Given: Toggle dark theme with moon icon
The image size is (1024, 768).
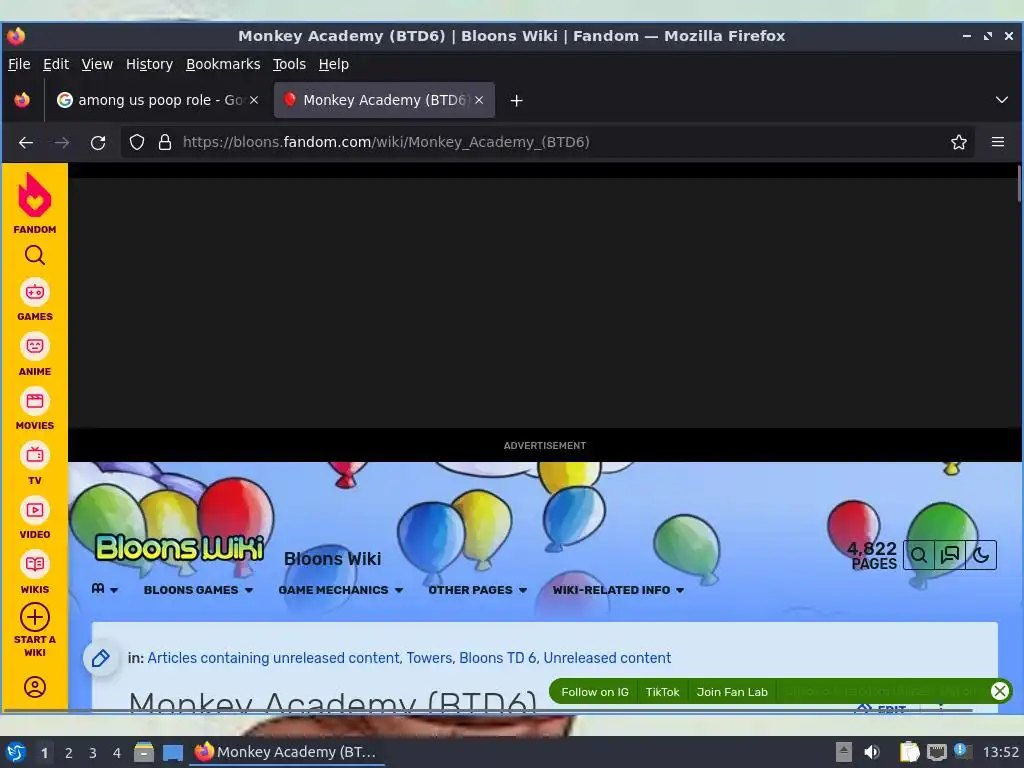Looking at the screenshot, I should tap(981, 556).
